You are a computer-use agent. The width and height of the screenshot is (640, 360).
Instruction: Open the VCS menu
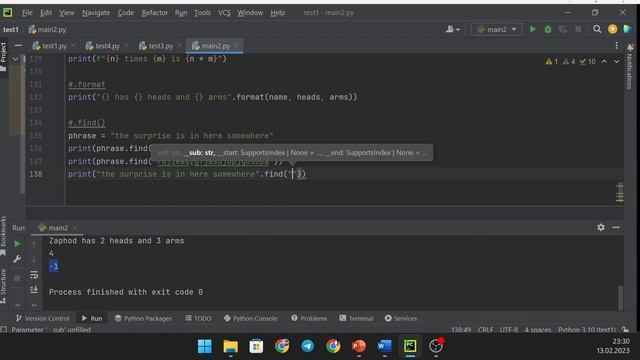[x=224, y=13]
